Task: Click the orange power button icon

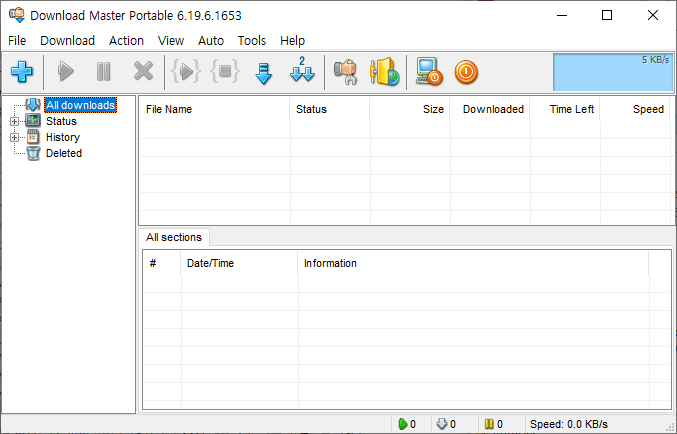Action: click(466, 72)
